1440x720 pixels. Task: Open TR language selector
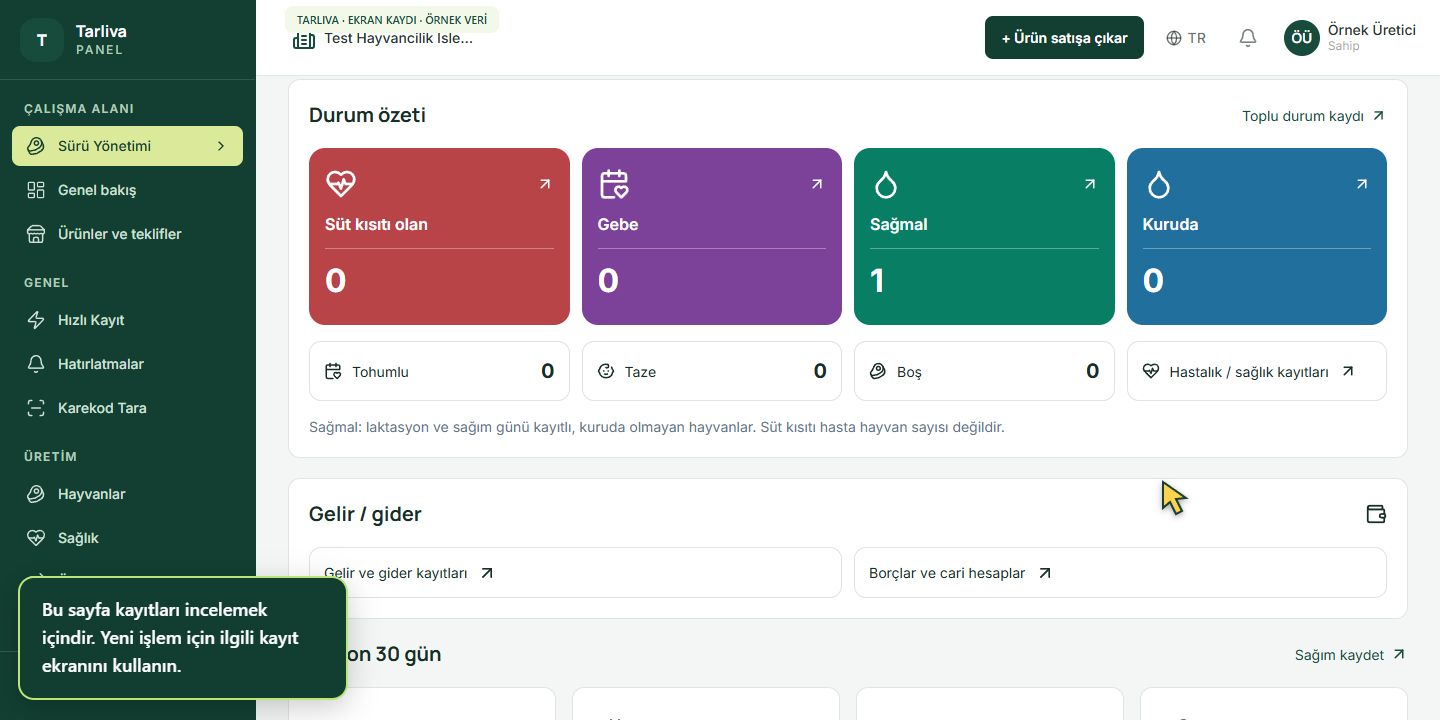(1186, 38)
